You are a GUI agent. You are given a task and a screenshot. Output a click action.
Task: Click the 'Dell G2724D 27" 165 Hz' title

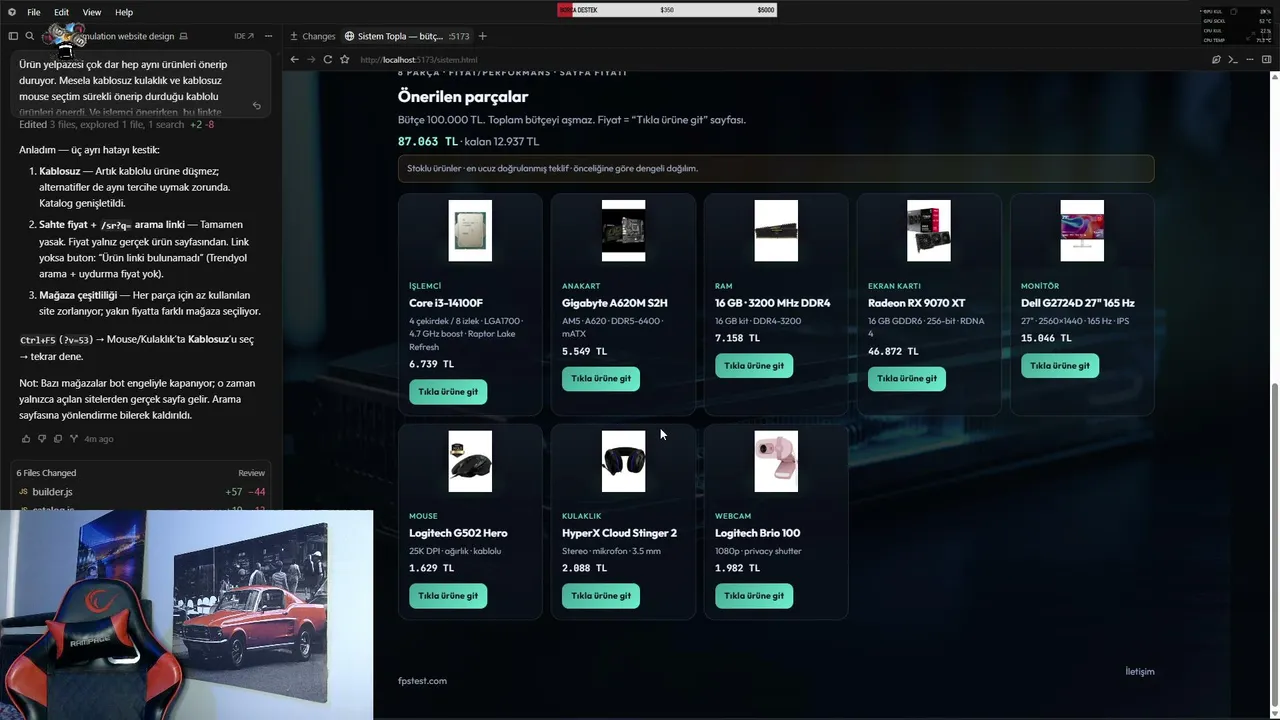1078,303
